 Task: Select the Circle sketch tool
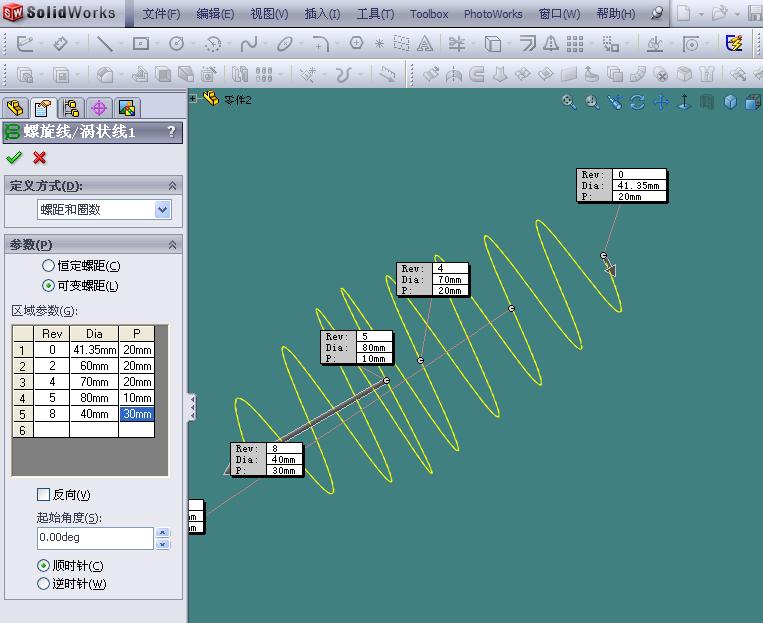pos(176,44)
